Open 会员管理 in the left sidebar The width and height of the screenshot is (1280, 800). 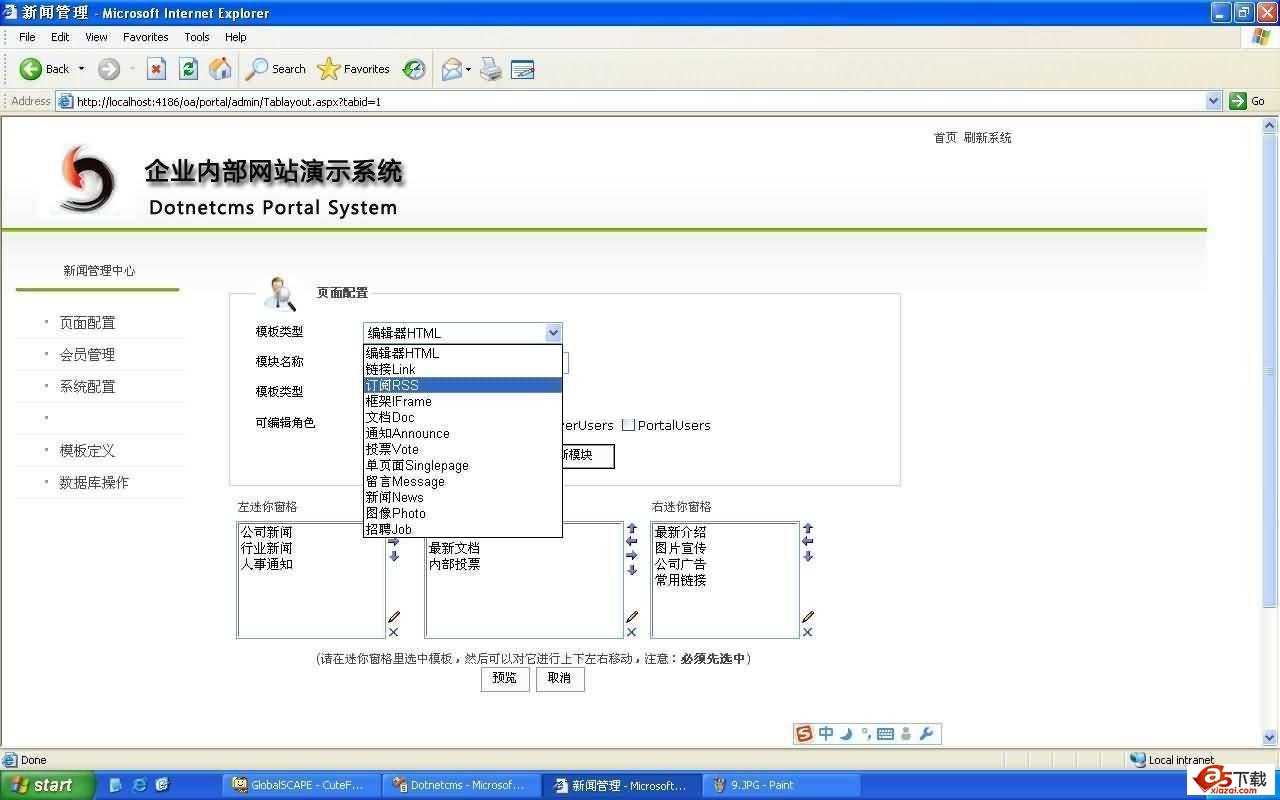click(87, 355)
